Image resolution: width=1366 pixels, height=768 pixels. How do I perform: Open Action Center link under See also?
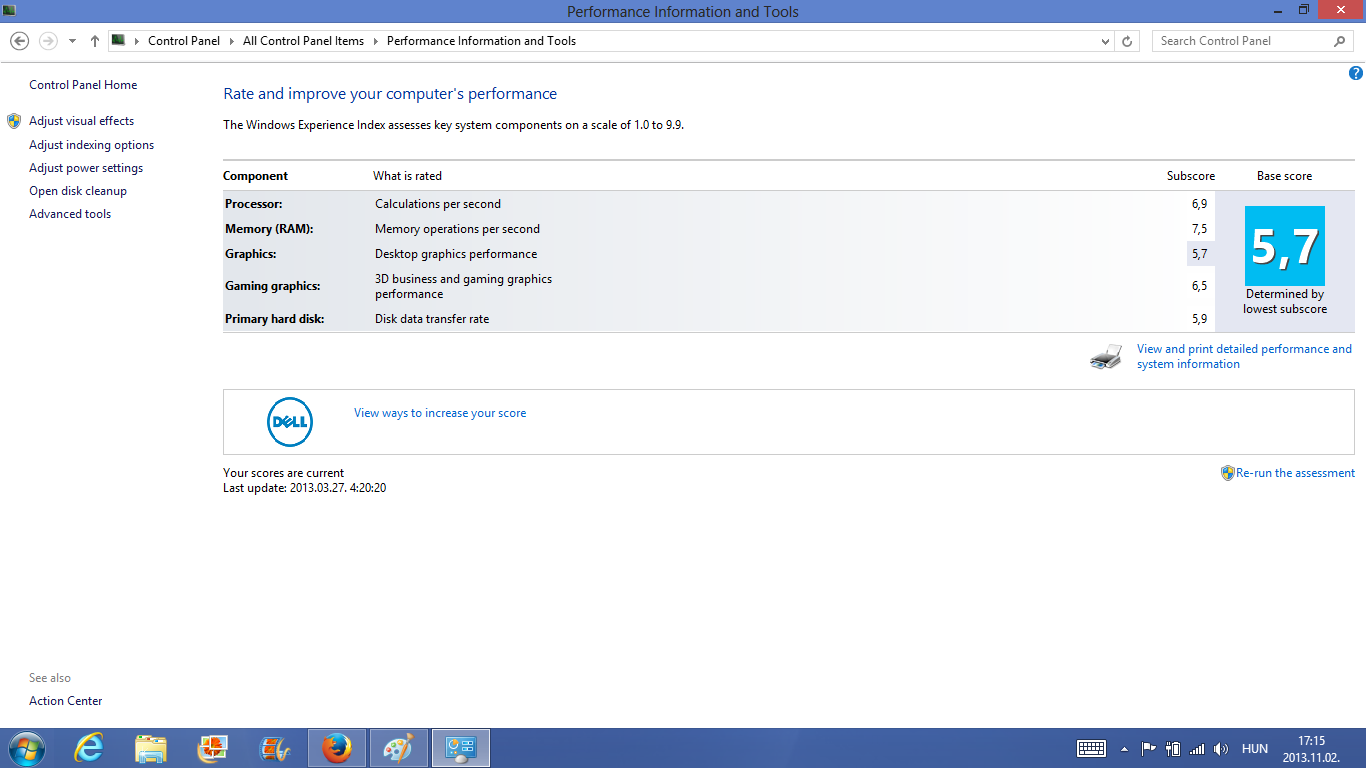coord(66,701)
